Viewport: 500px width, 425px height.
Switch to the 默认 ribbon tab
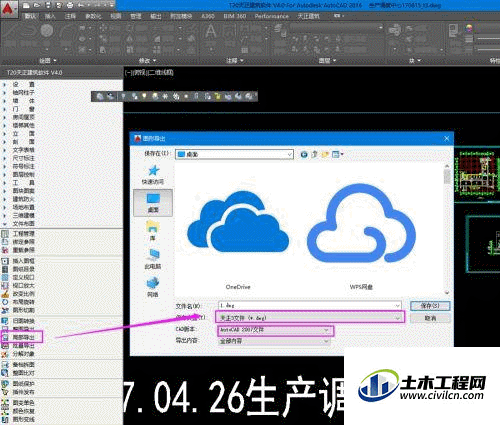pyautogui.click(x=31, y=16)
